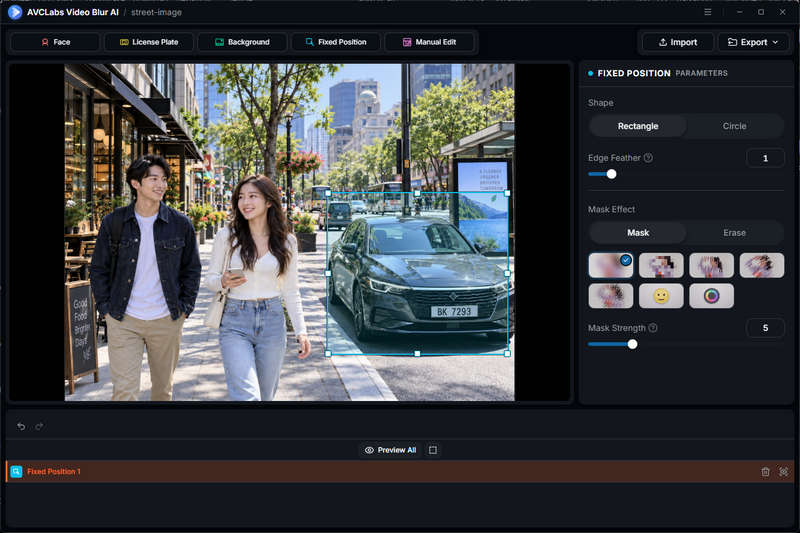Click the Preview All button
800x533 pixels.
390,450
